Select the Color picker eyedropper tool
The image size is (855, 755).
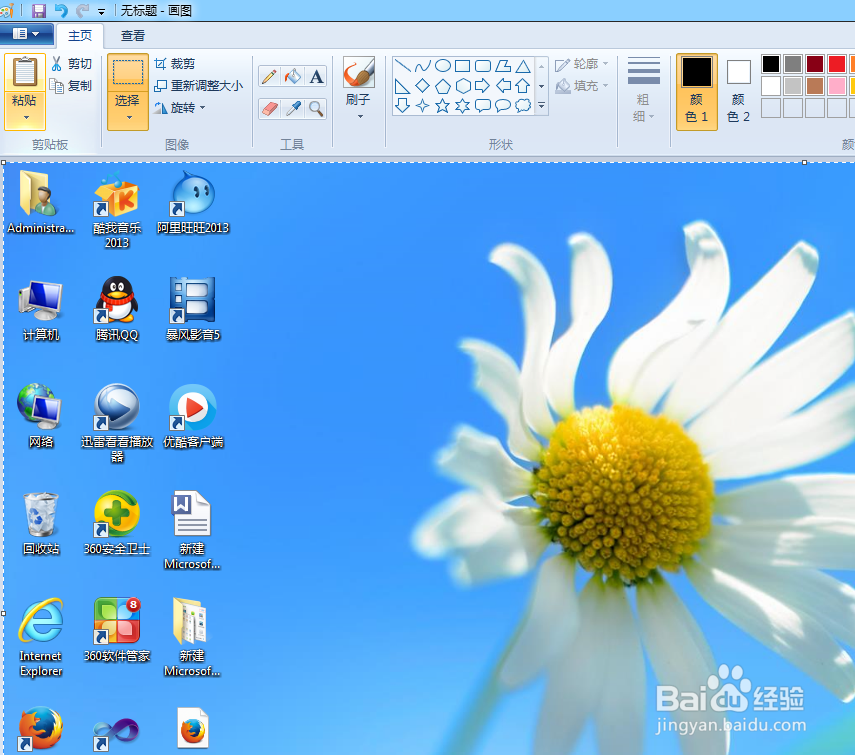pos(293,108)
